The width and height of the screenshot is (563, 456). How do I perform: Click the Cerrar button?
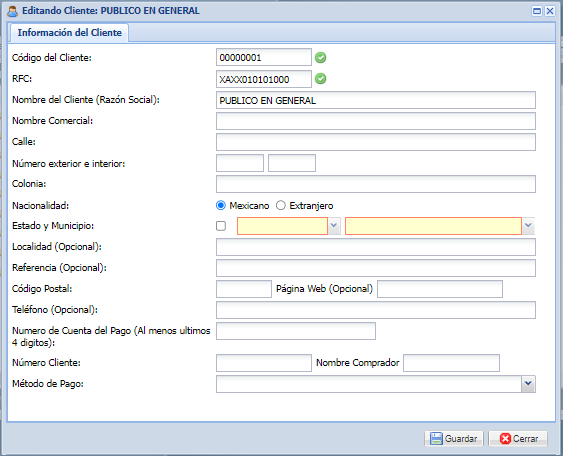[518, 438]
